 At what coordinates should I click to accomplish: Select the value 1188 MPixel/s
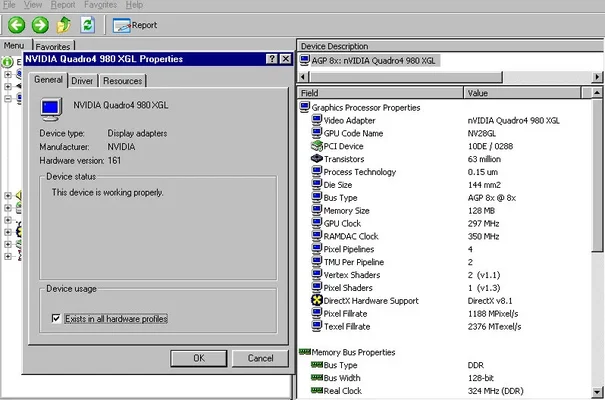[x=493, y=314]
